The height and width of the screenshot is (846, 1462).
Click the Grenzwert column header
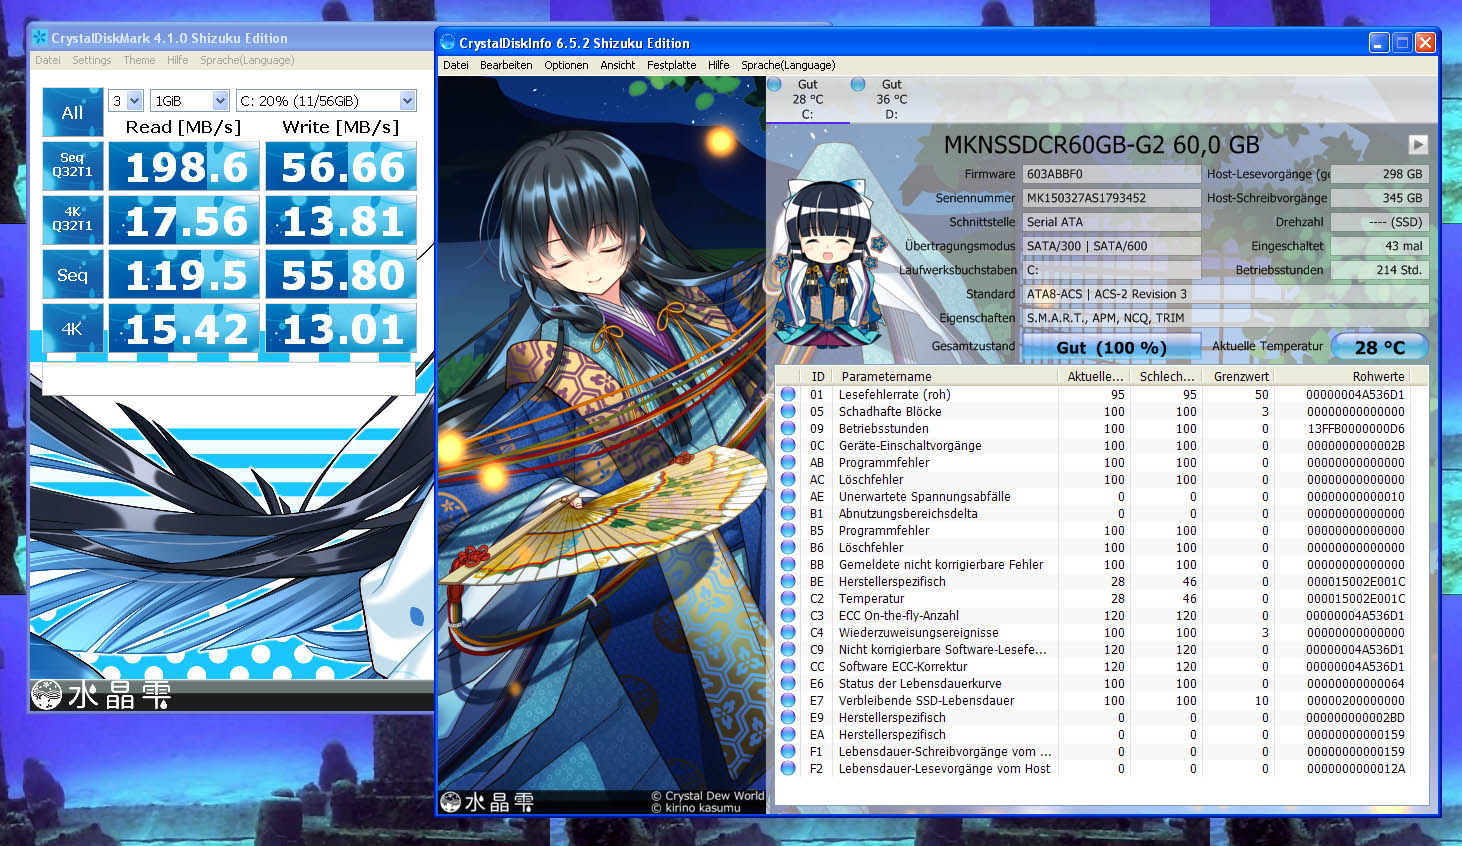tap(1238, 376)
